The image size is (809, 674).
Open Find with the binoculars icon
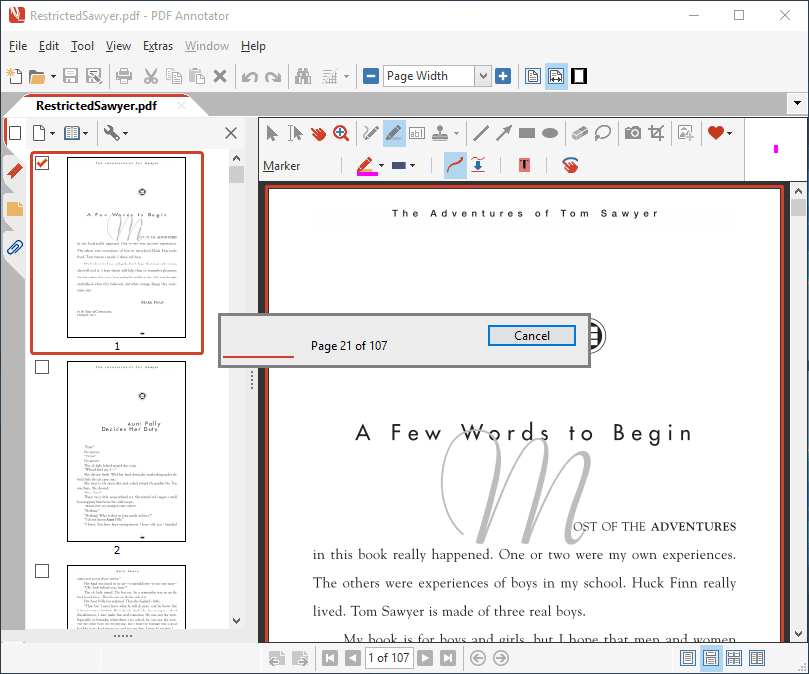coord(303,76)
